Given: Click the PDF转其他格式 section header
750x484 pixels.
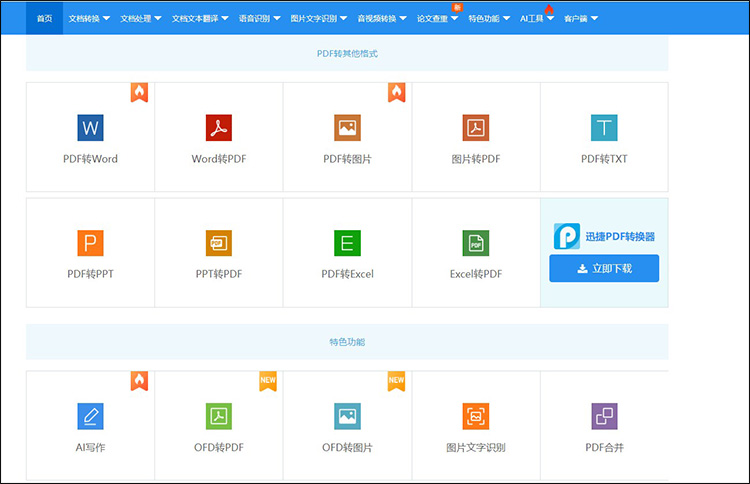Looking at the screenshot, I should (347, 54).
